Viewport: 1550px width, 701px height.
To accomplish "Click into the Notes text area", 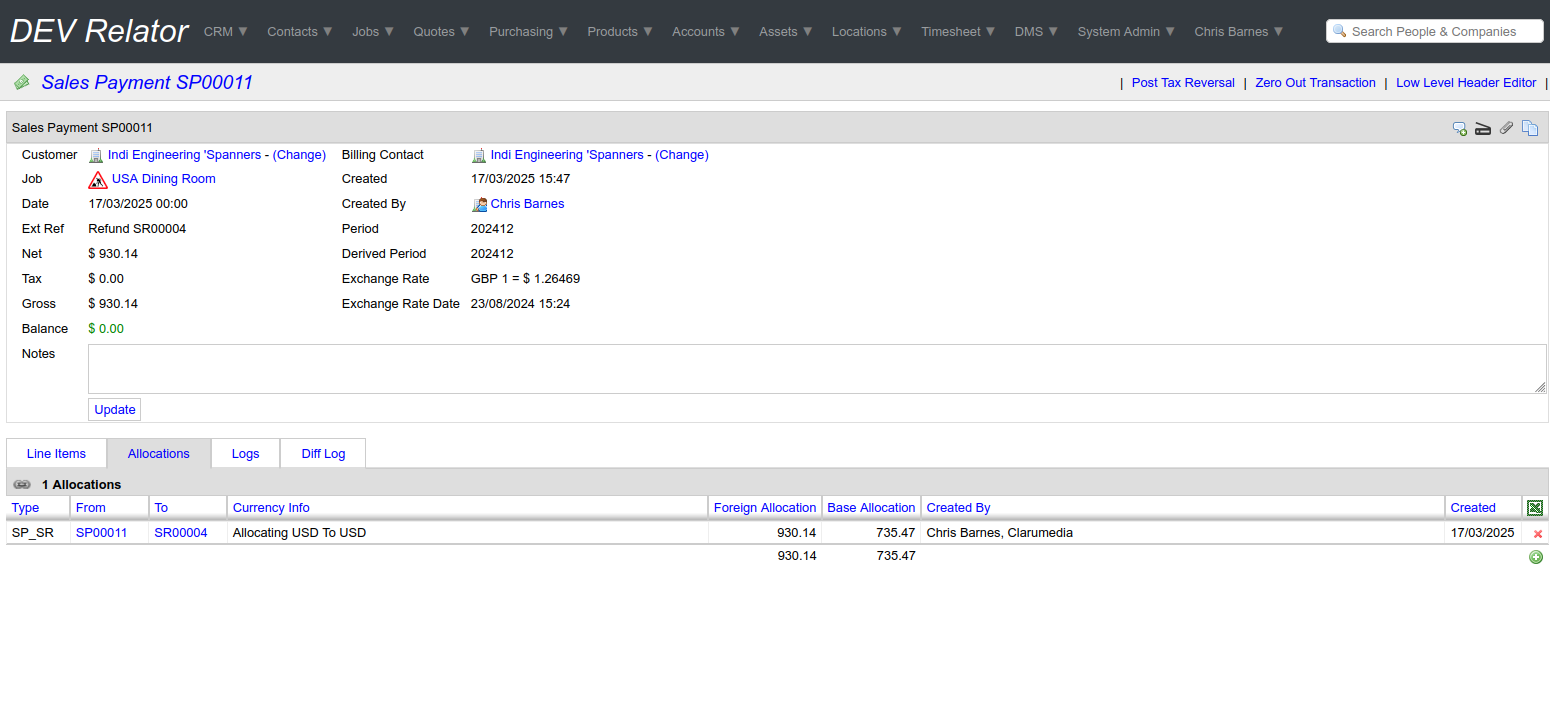I will coord(817,369).
